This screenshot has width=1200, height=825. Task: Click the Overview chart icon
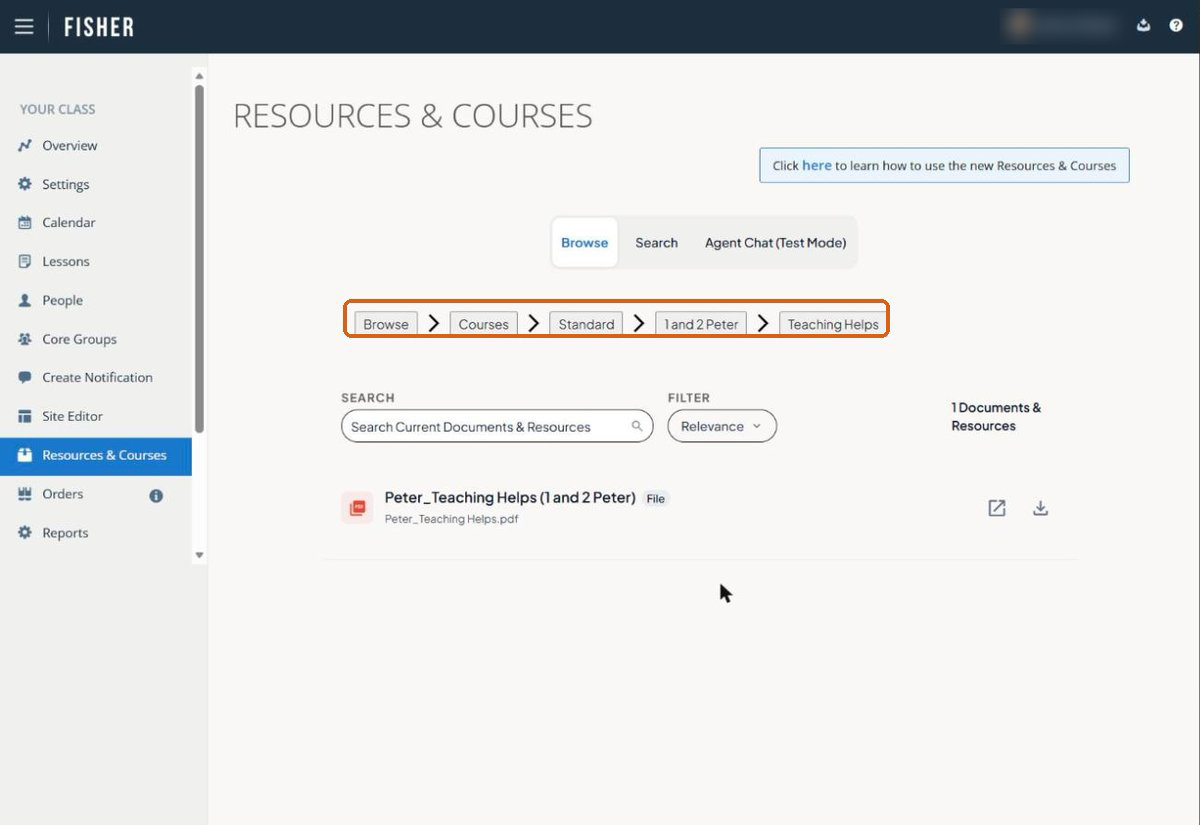(x=25, y=146)
